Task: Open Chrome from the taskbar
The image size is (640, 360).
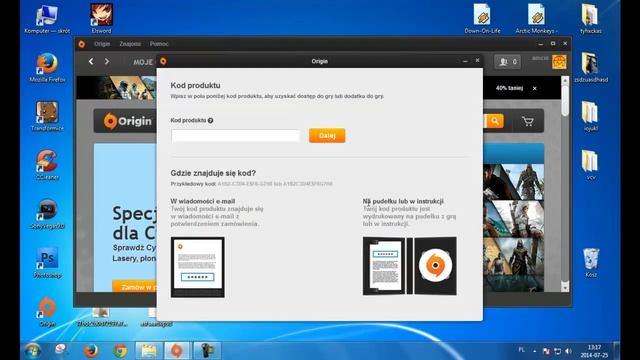Action: [120, 351]
